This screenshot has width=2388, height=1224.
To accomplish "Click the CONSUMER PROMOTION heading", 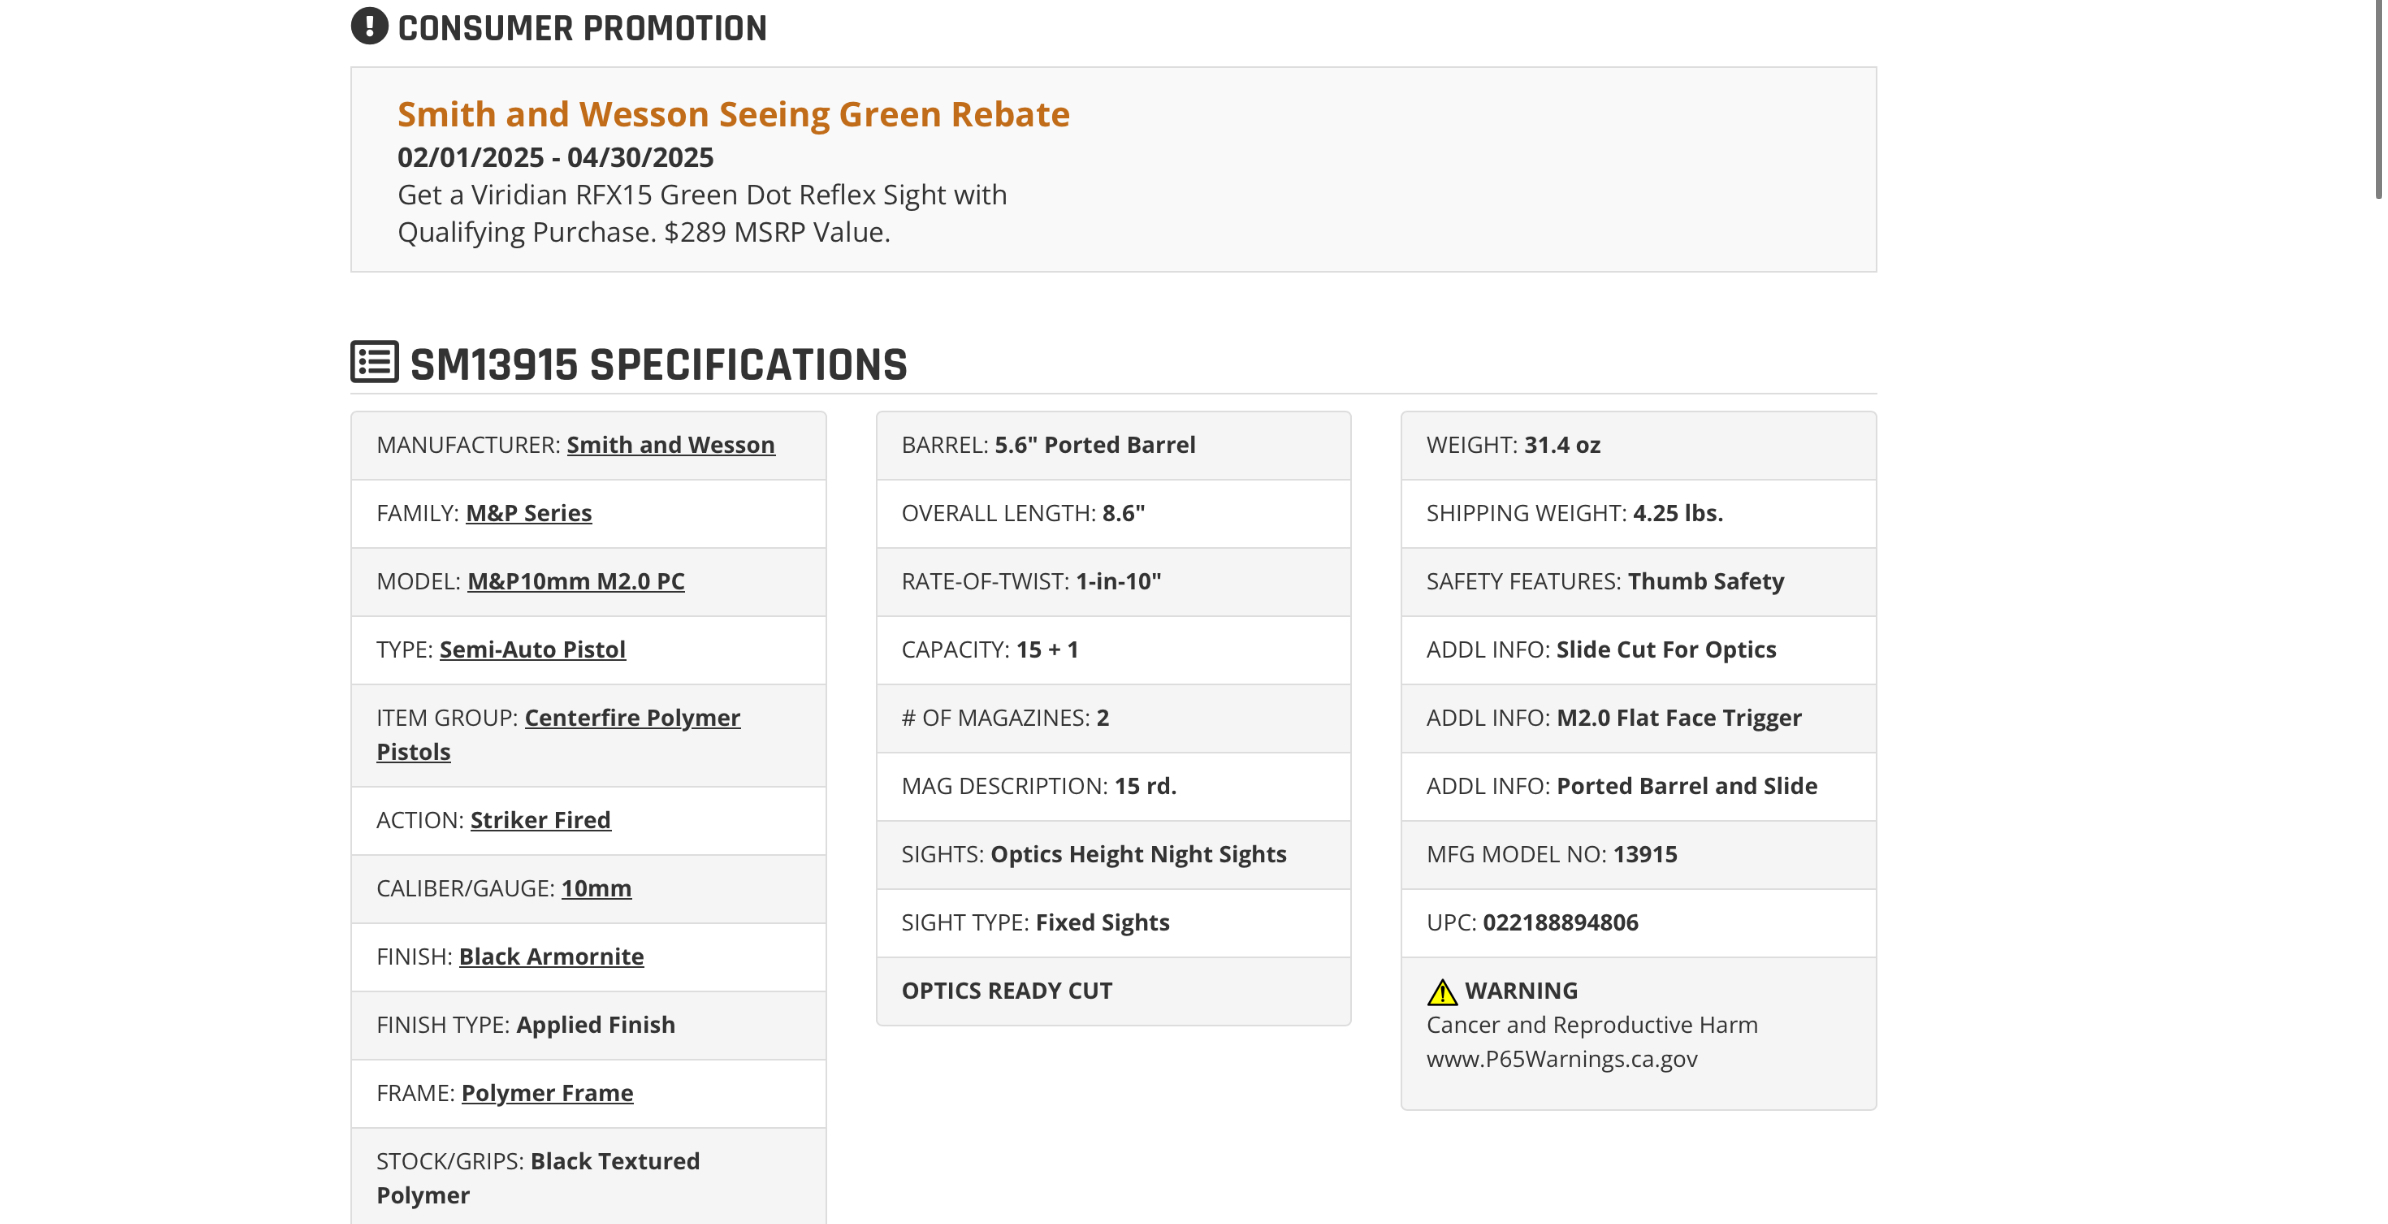I will click(x=582, y=28).
